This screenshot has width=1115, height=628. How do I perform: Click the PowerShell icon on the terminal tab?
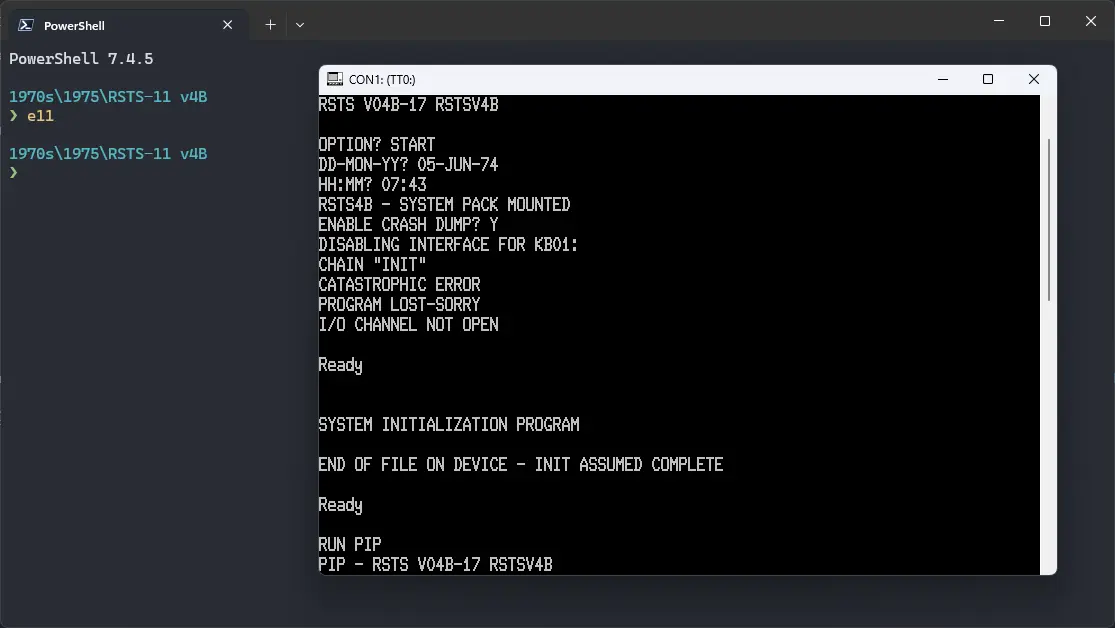click(x=27, y=24)
